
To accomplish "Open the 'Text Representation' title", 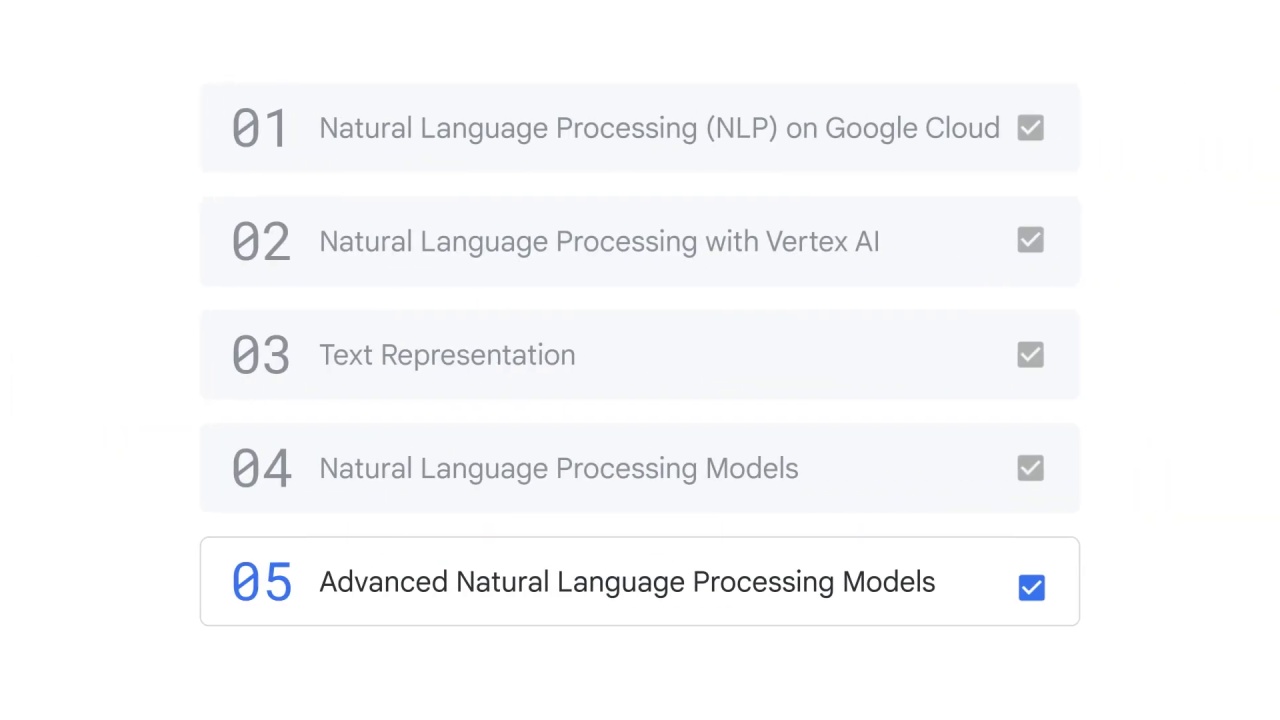I will [x=447, y=356].
